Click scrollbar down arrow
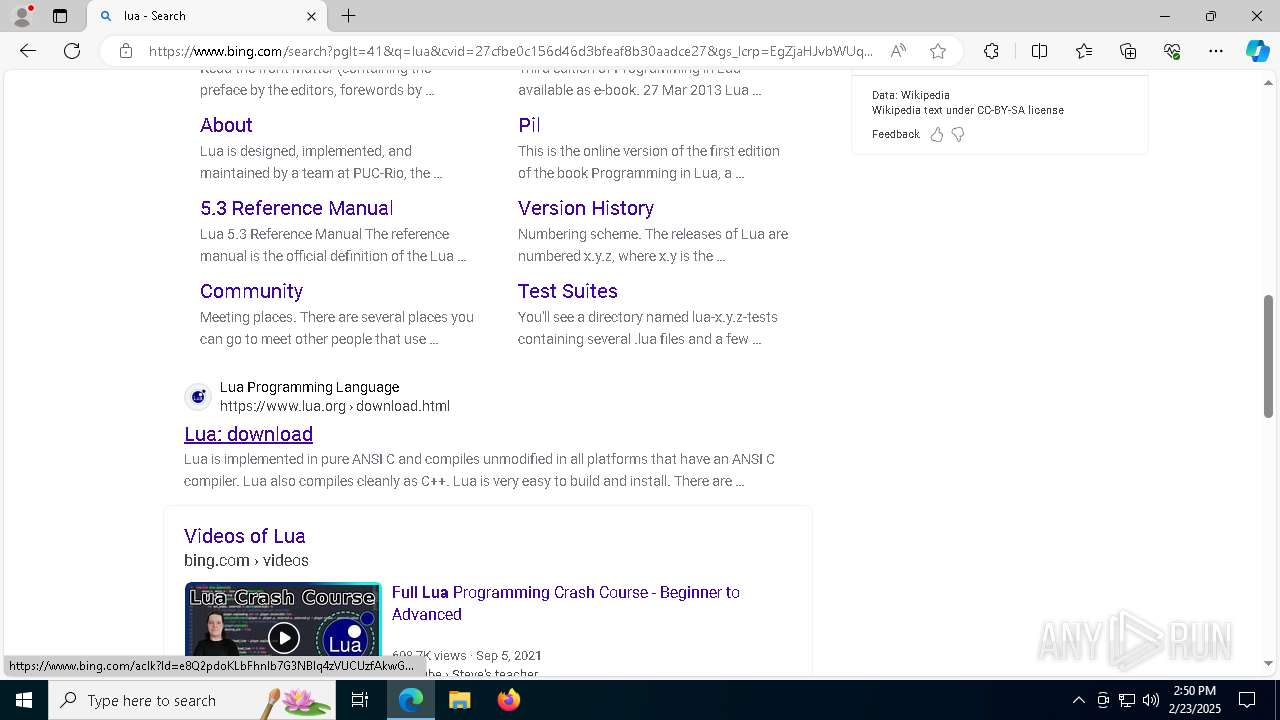Screen dimensions: 1280x720 click(1268, 664)
